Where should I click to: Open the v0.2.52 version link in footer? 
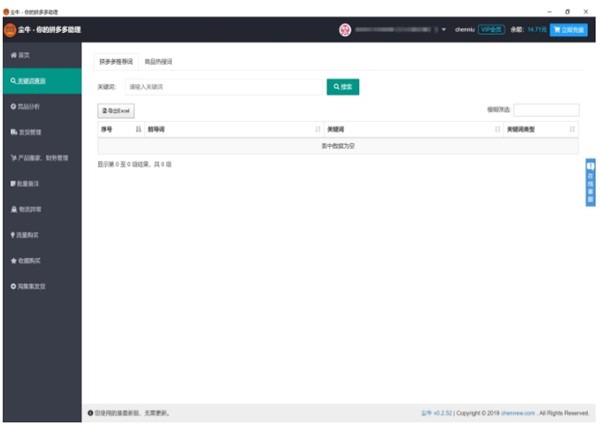pyautogui.click(x=437, y=413)
